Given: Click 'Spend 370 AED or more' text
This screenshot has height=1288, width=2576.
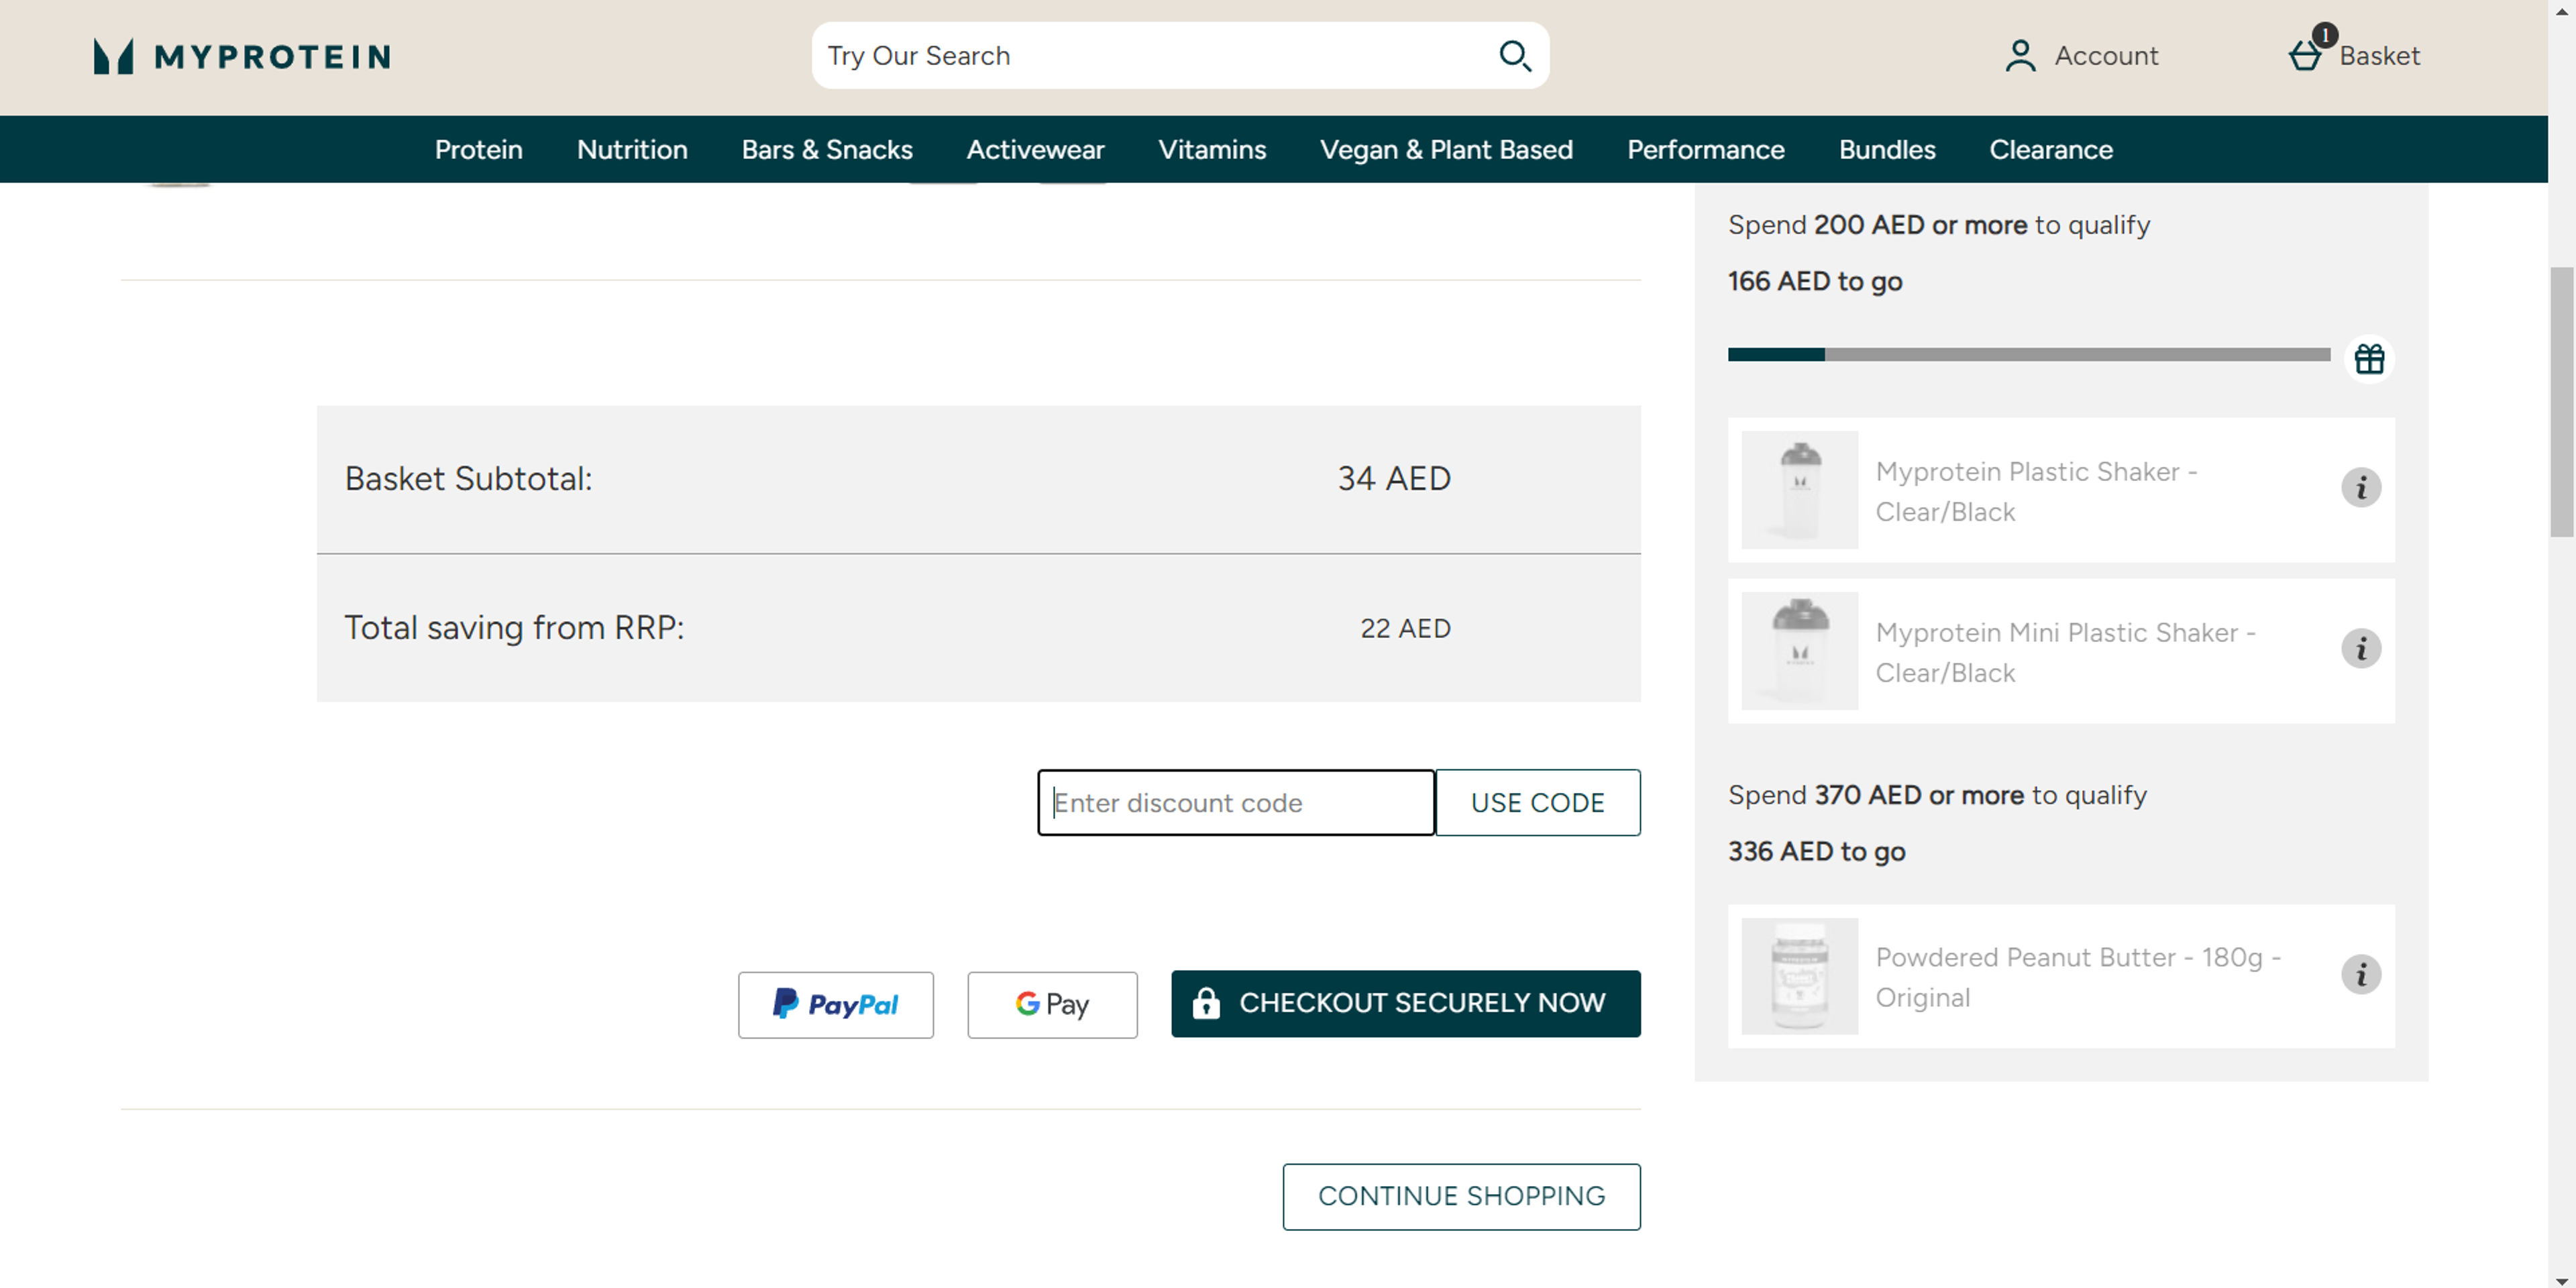Looking at the screenshot, I should [1876, 795].
